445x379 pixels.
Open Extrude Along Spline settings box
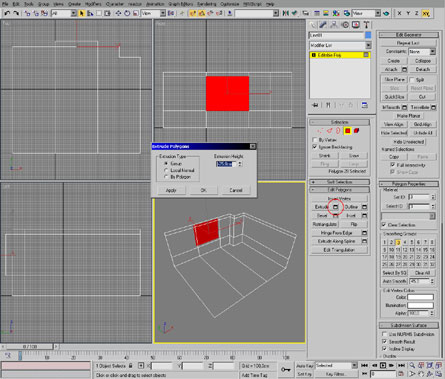(365, 241)
